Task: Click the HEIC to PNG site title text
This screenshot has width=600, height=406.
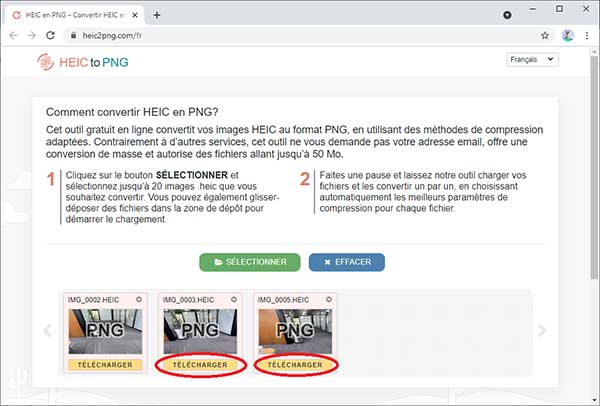Action: [x=94, y=62]
